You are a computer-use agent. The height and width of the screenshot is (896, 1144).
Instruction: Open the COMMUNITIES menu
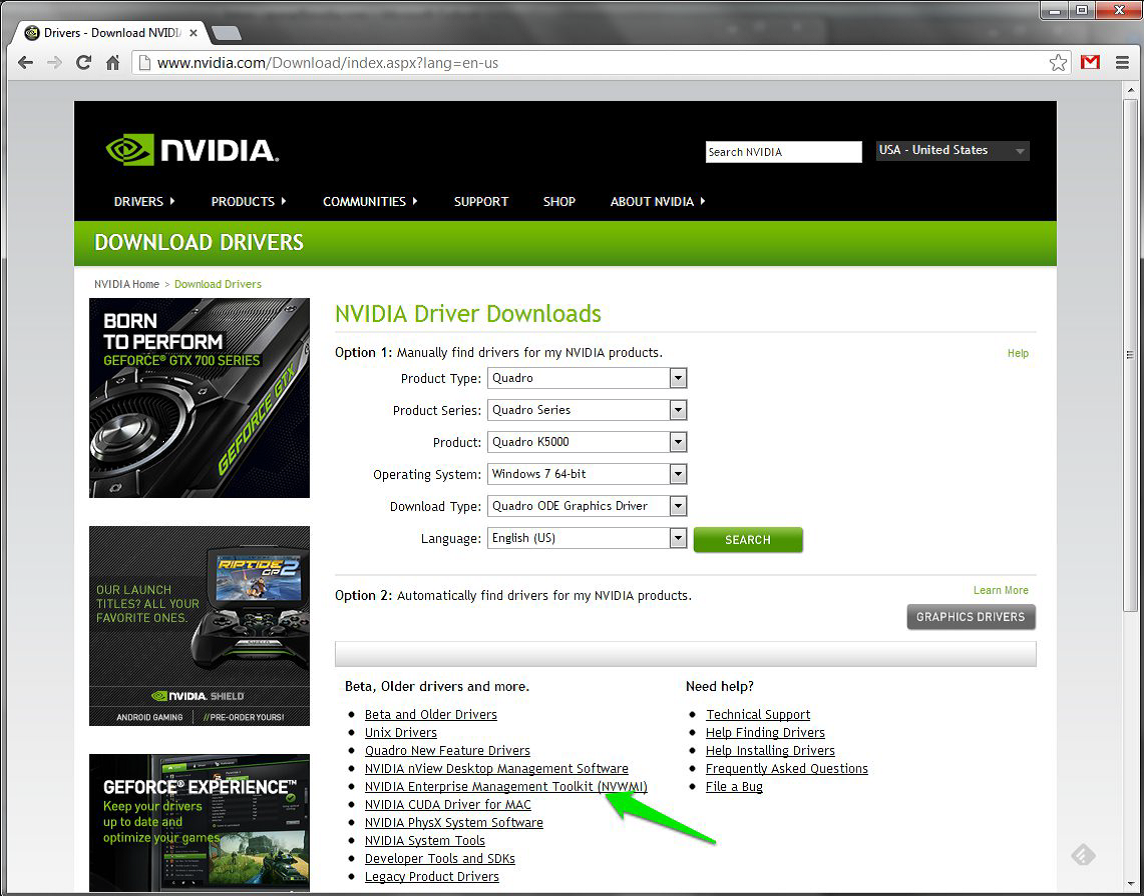371,201
